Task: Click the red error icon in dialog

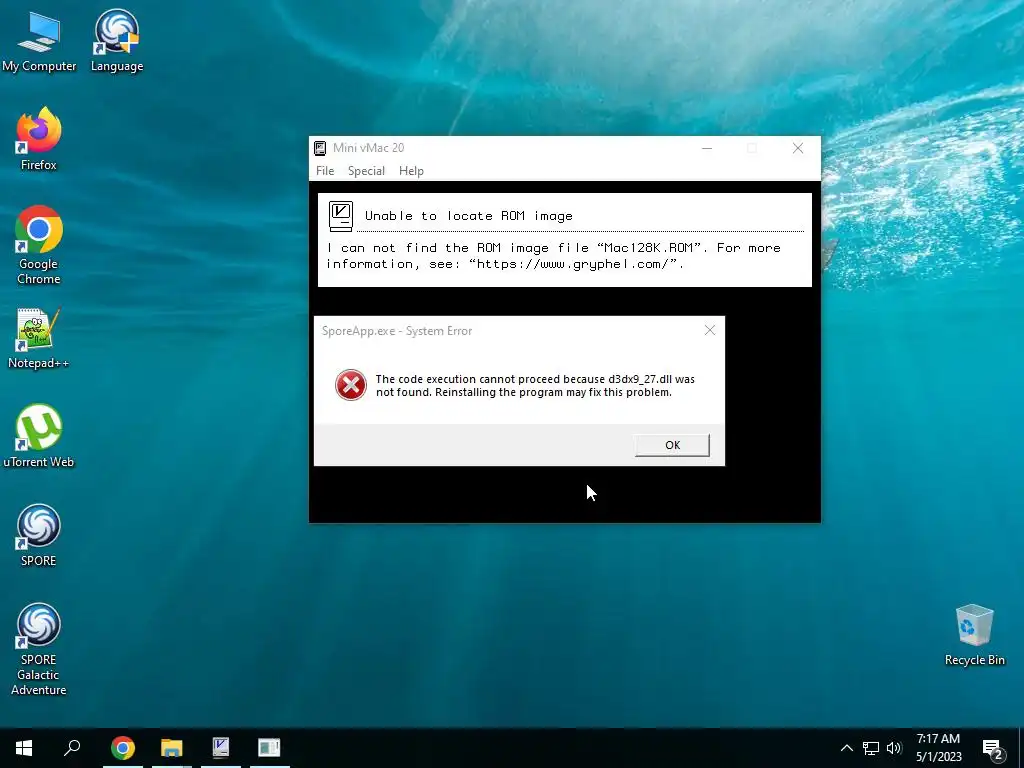Action: (x=351, y=385)
